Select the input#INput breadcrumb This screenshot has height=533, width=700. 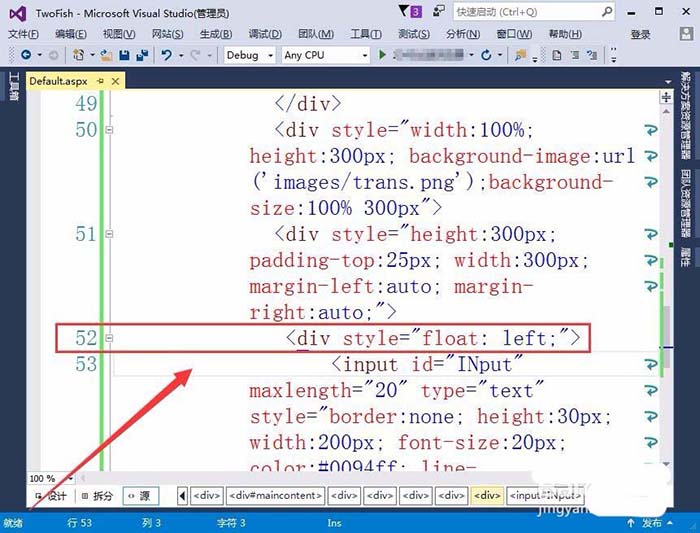click(545, 496)
